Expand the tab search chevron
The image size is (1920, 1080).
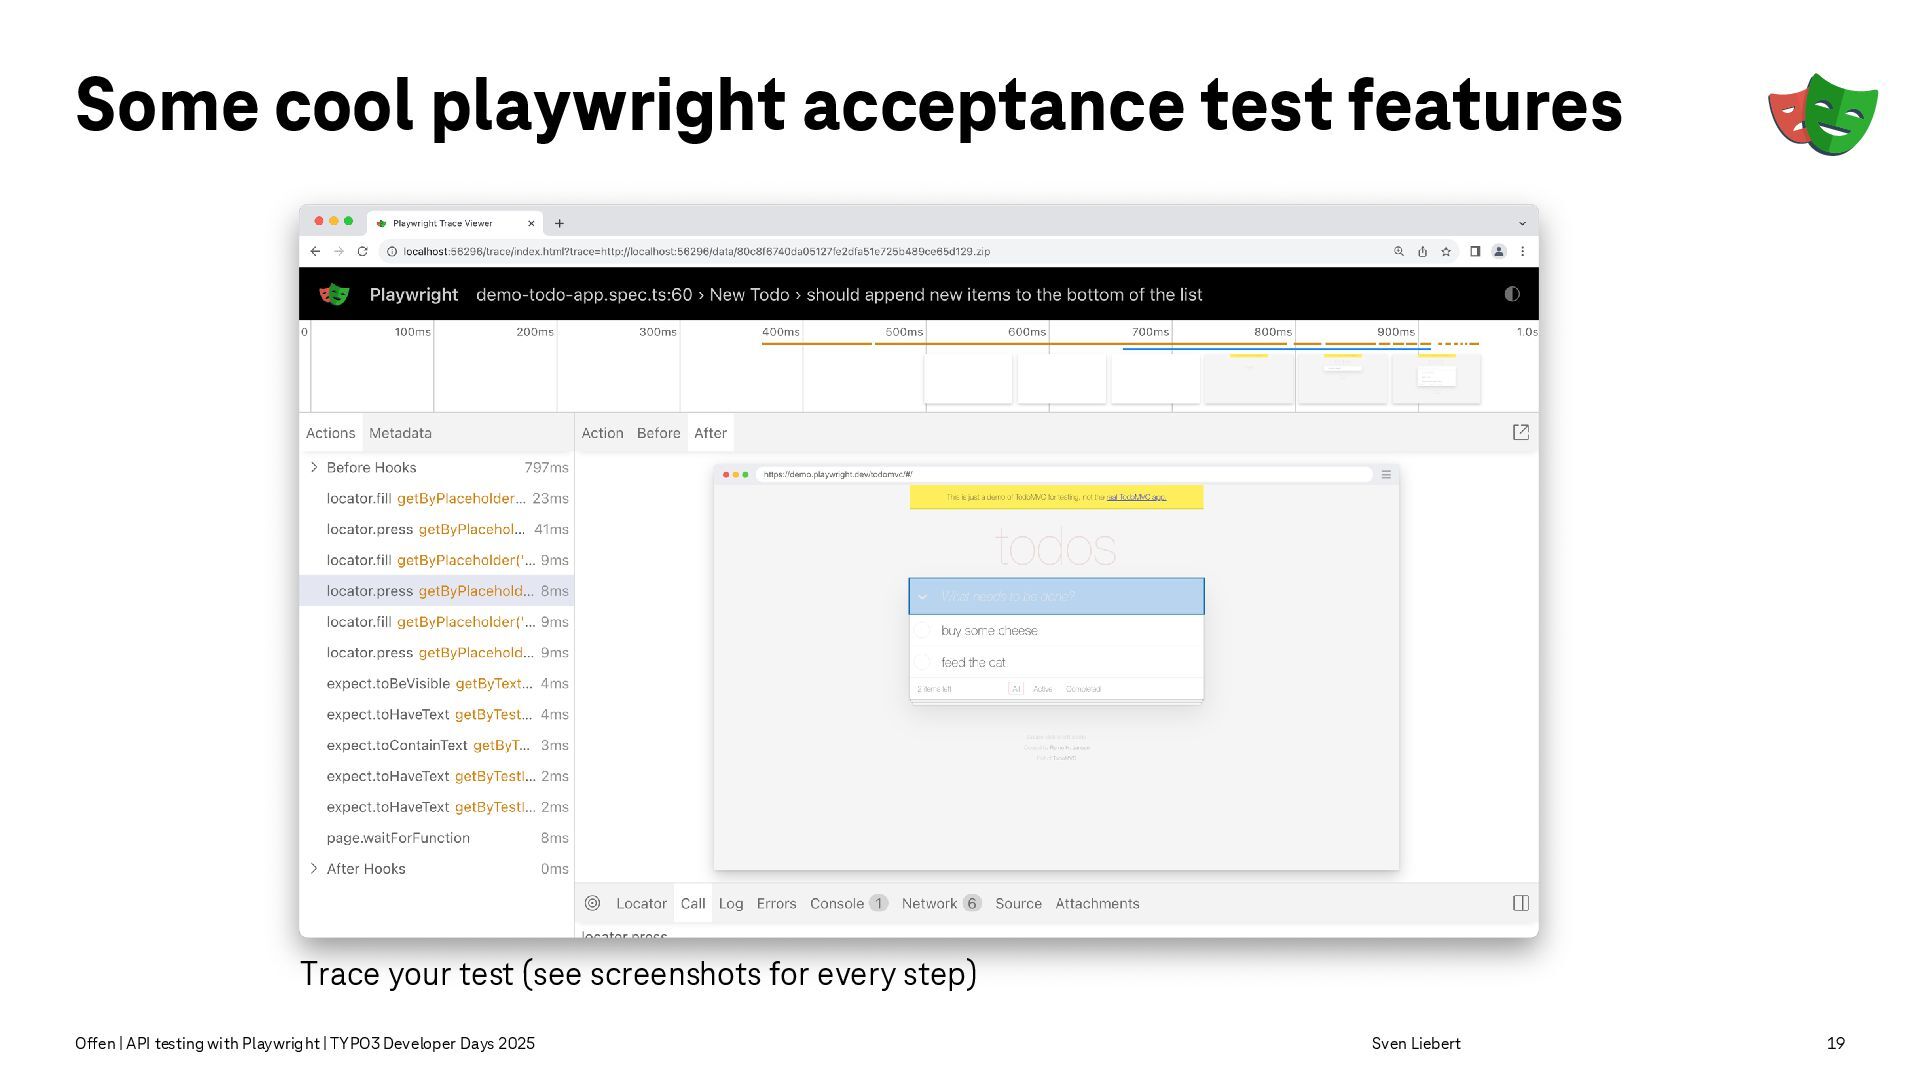pos(1522,224)
